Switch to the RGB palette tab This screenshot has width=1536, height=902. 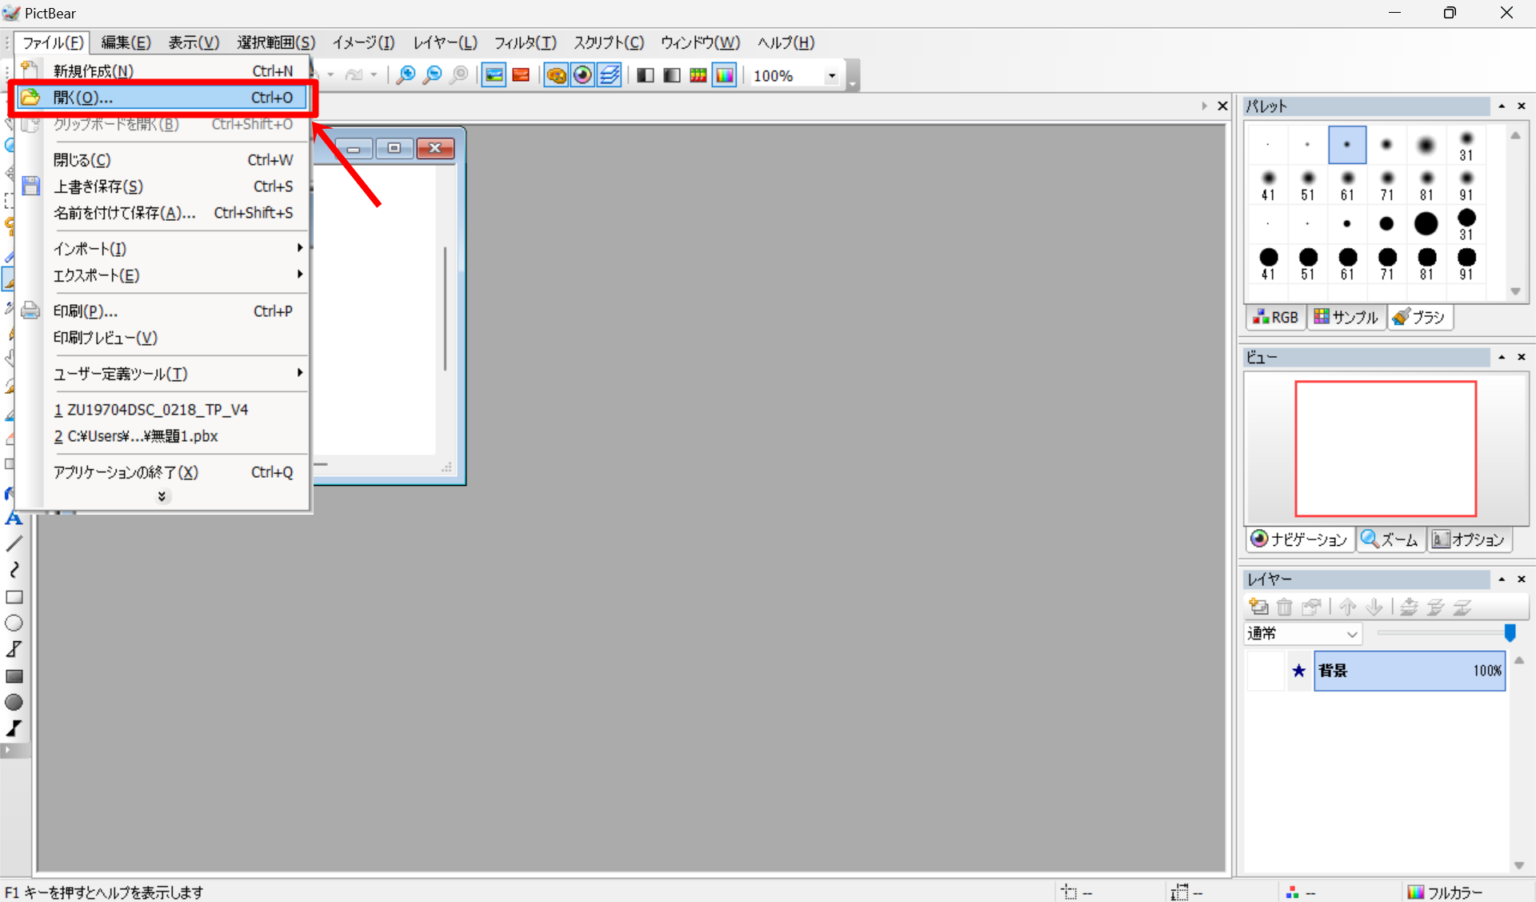click(1276, 317)
